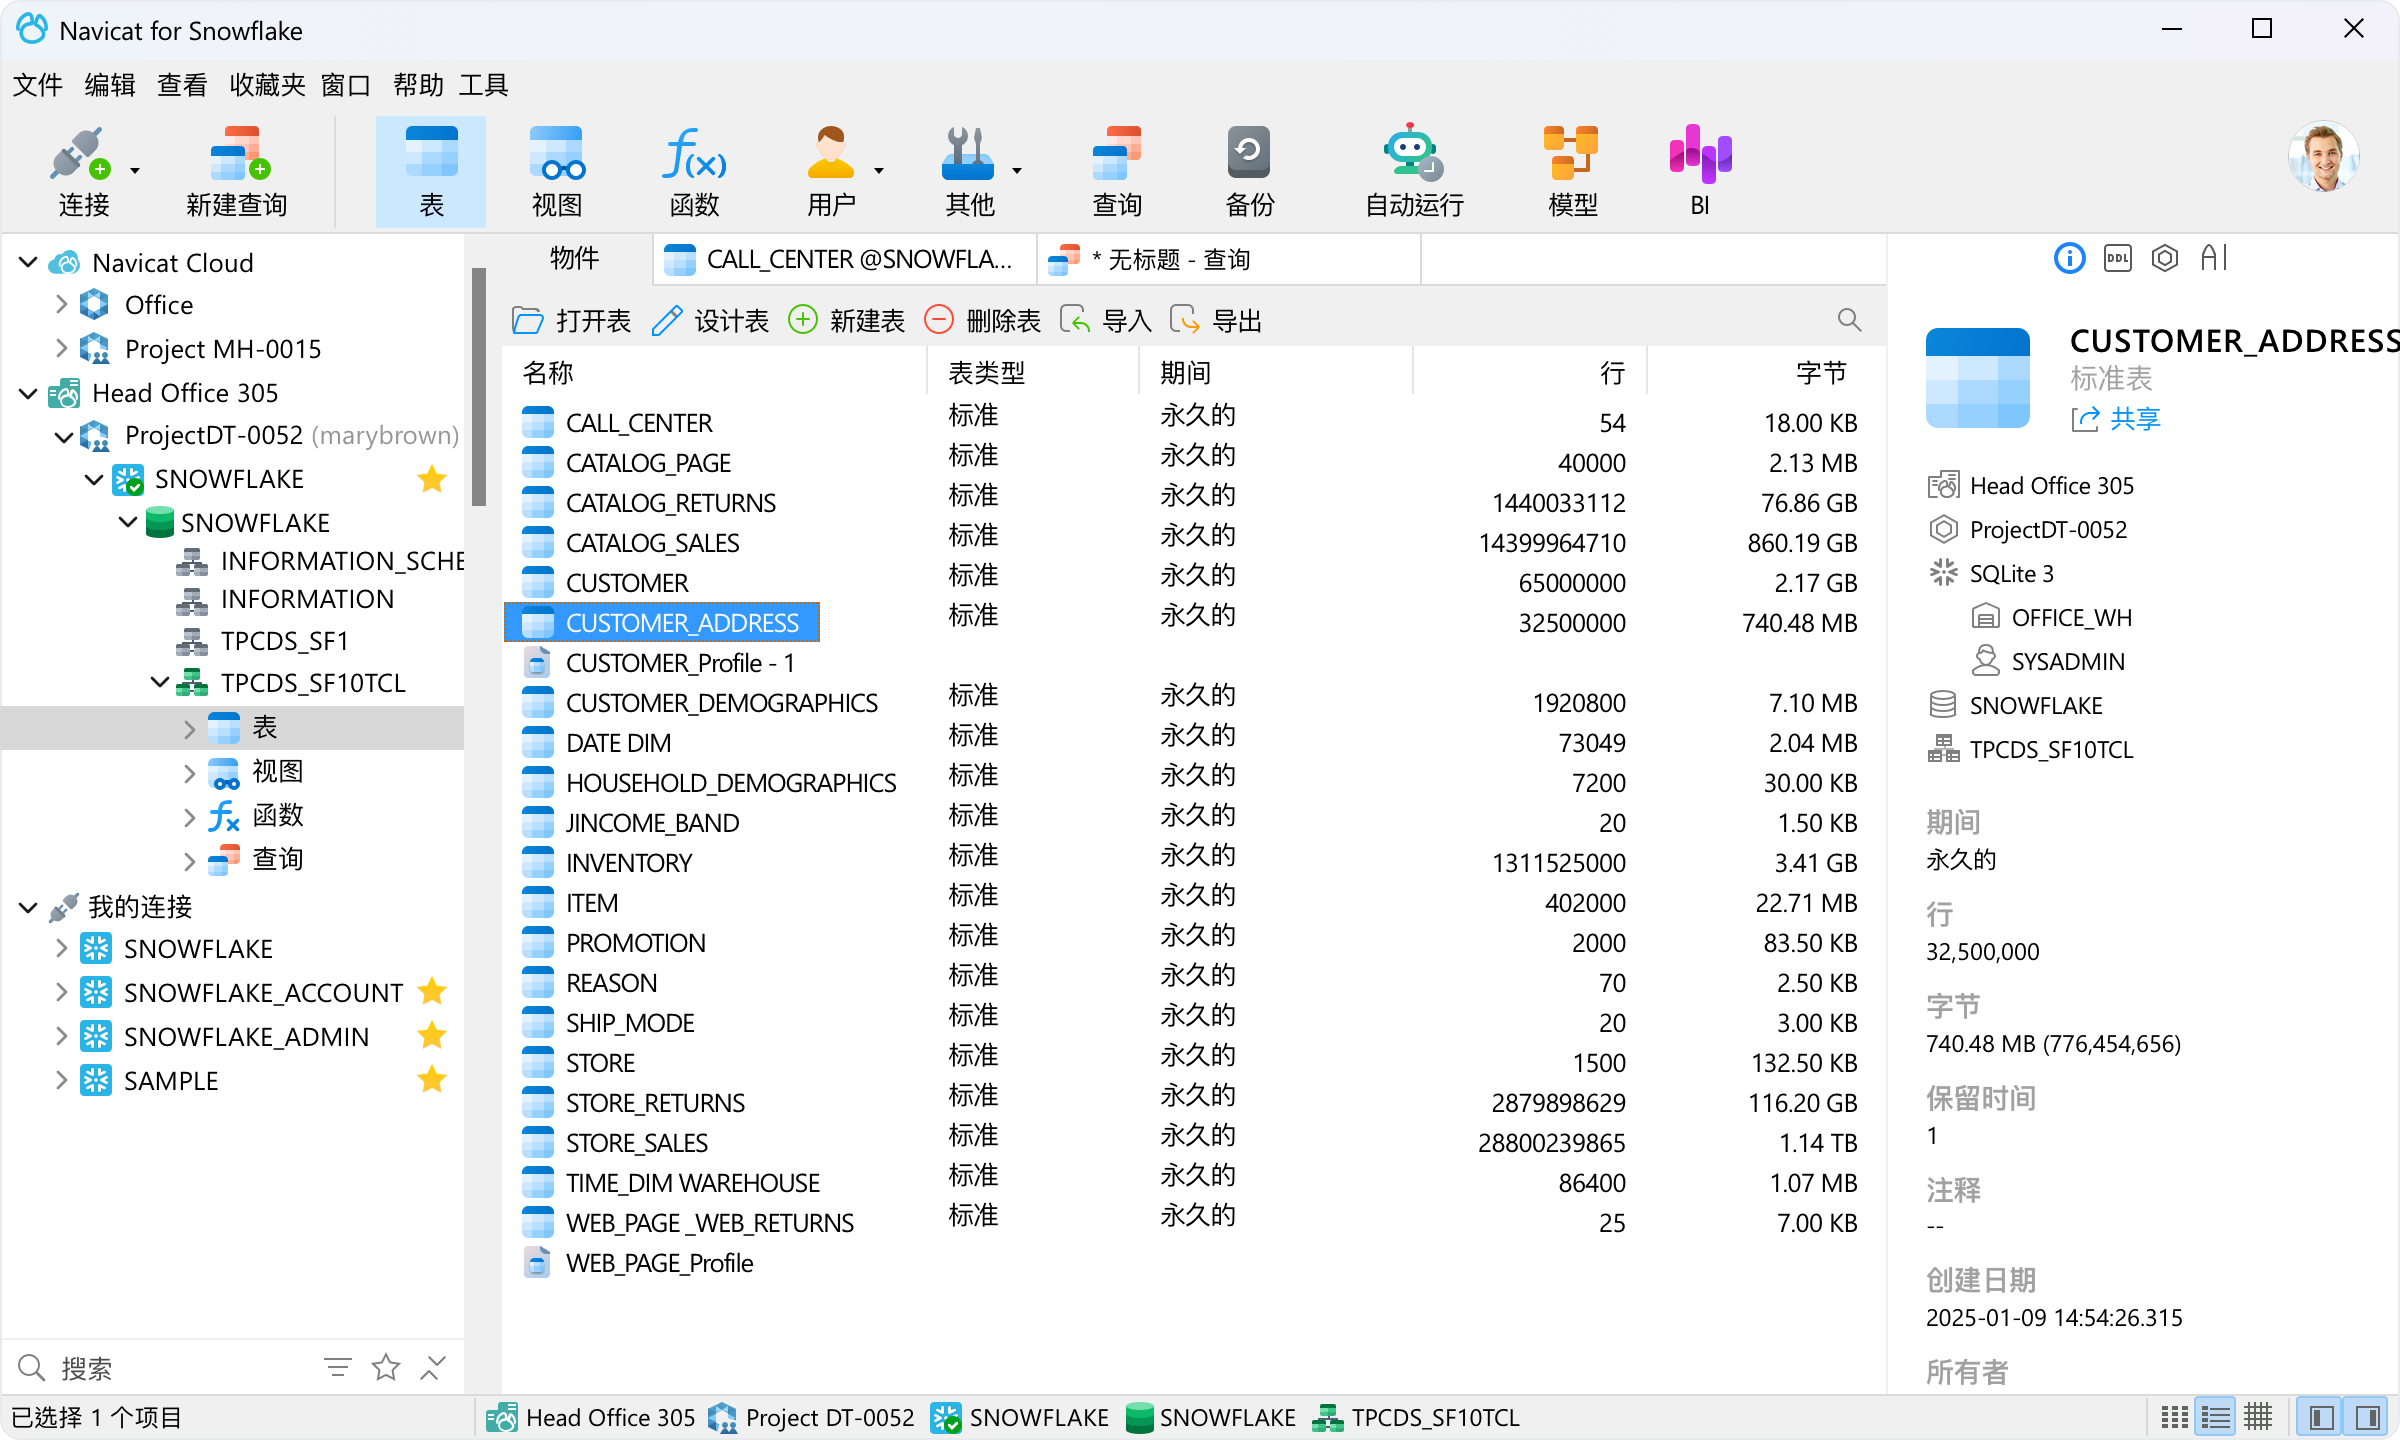Toggle favorites-only star filter in sidebar
The image size is (2400, 1440).
pyautogui.click(x=386, y=1367)
